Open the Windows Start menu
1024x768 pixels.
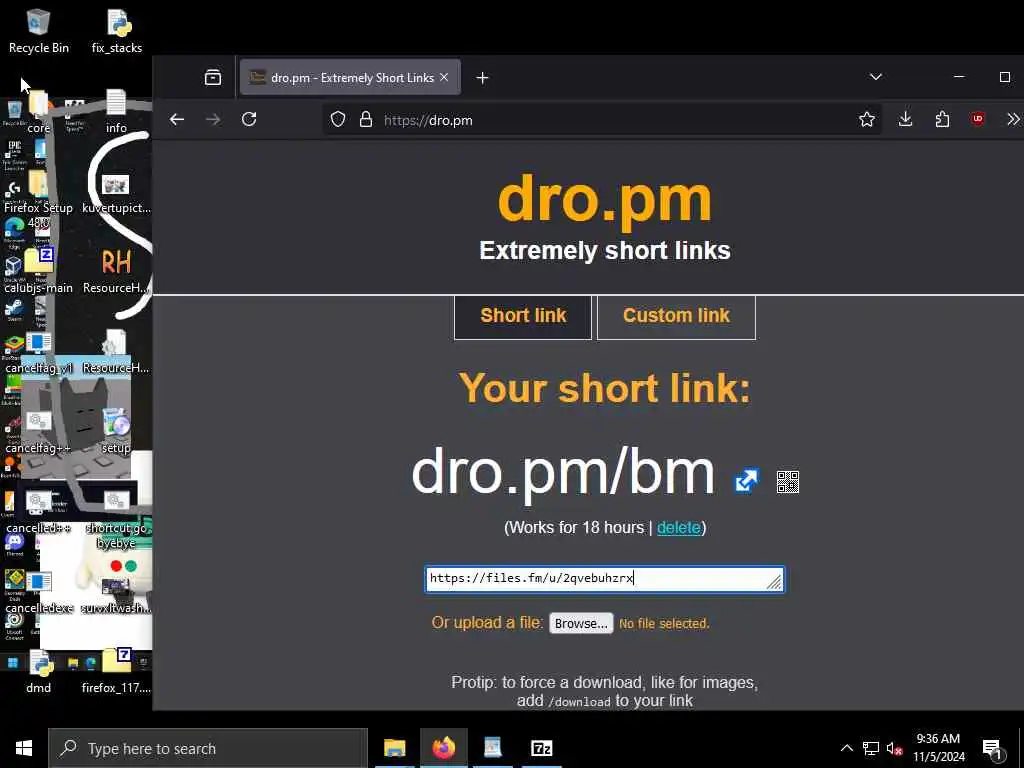[24, 748]
